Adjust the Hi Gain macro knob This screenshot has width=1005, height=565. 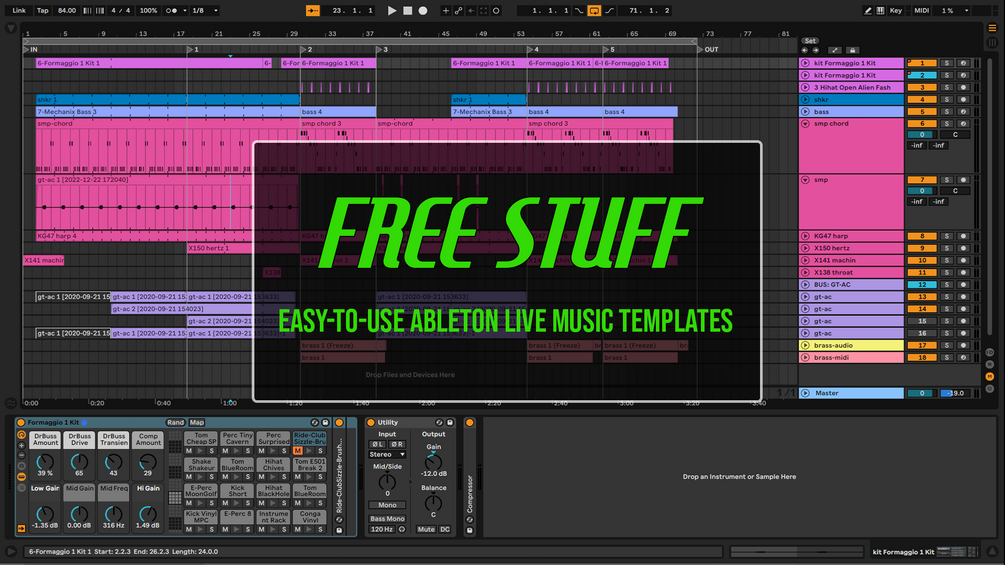point(147,513)
